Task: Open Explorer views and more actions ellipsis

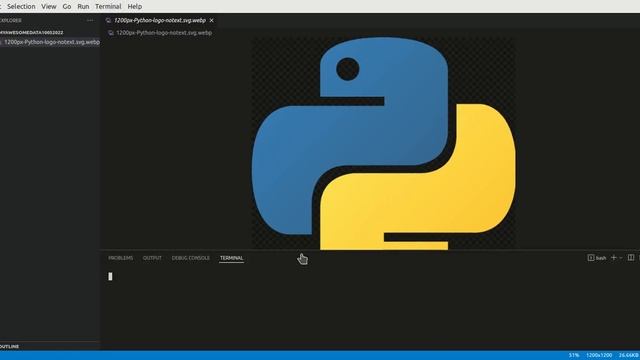Action: tap(90, 20)
